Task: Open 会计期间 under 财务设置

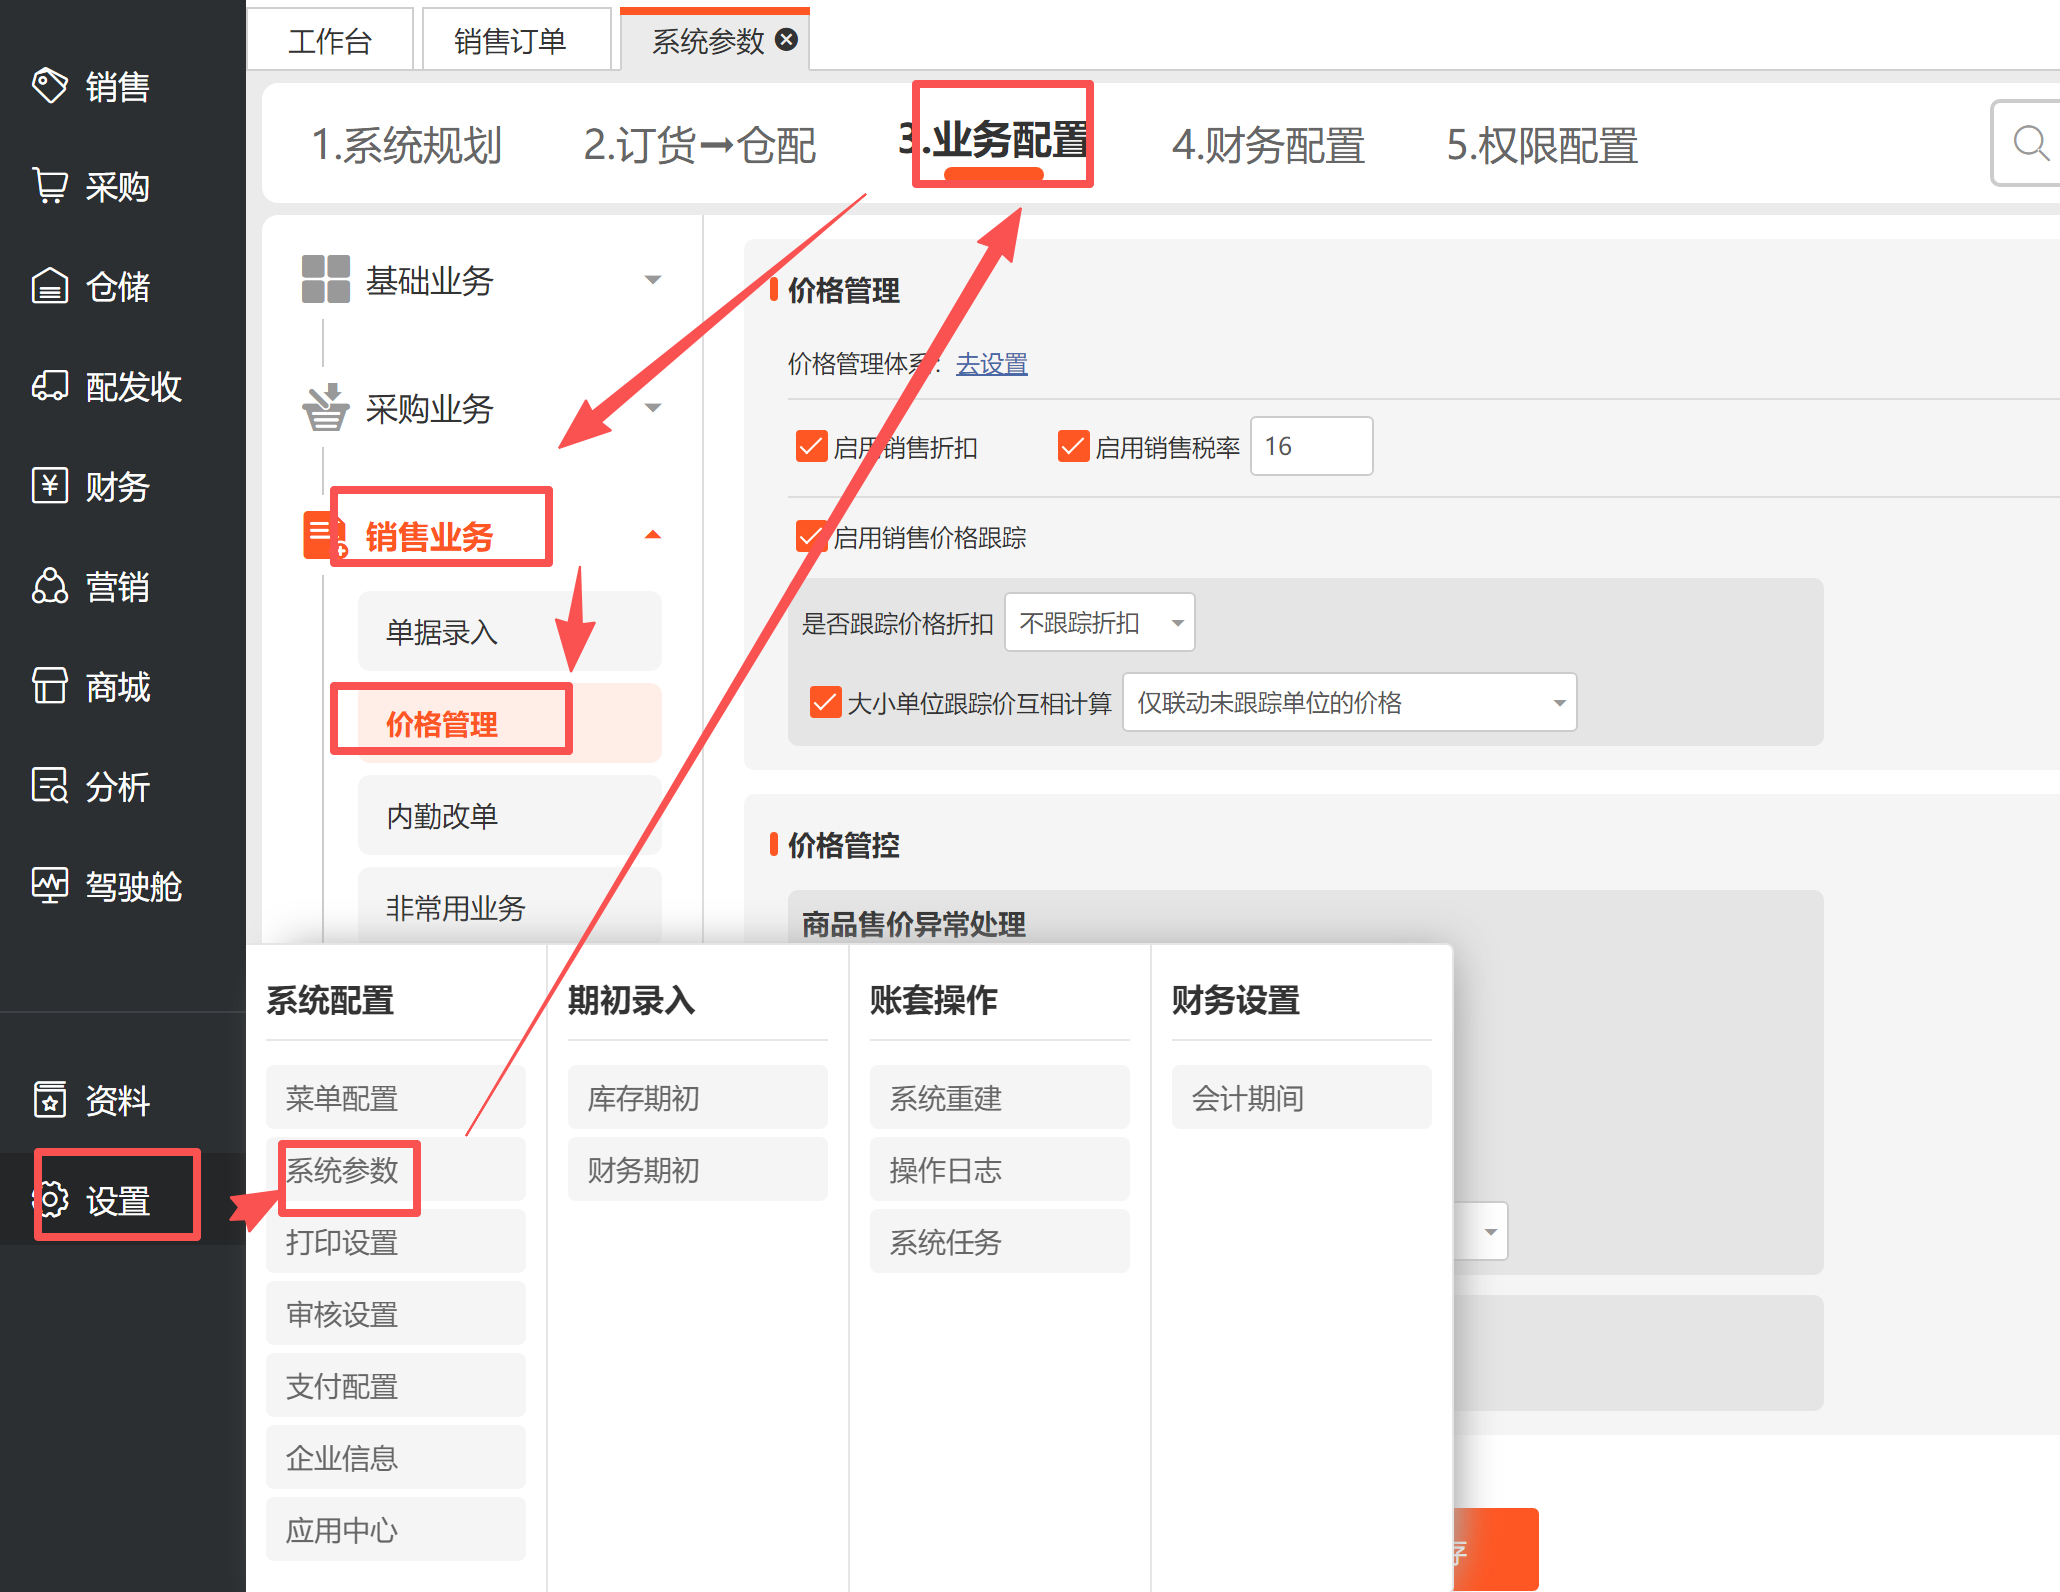Action: [1302, 1097]
